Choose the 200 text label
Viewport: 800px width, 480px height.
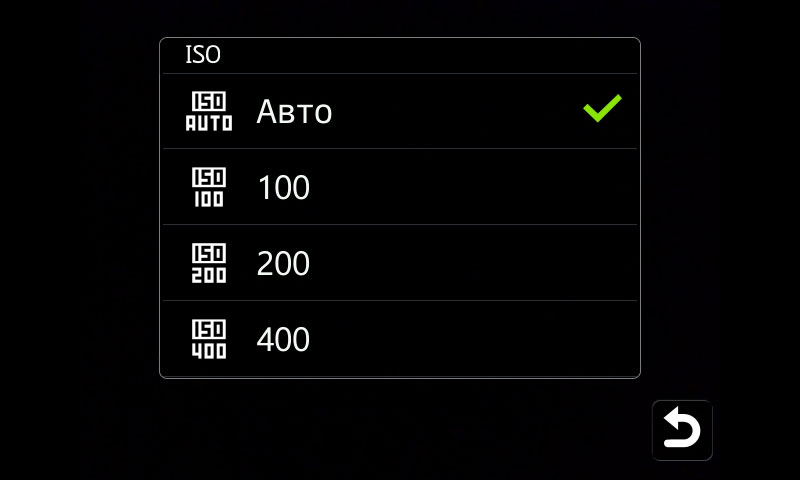click(x=283, y=264)
